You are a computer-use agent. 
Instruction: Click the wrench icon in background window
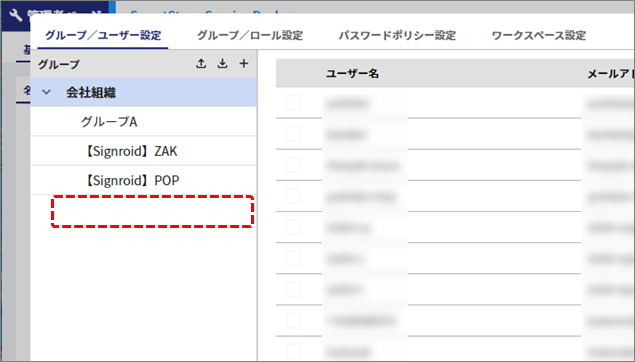point(15,15)
